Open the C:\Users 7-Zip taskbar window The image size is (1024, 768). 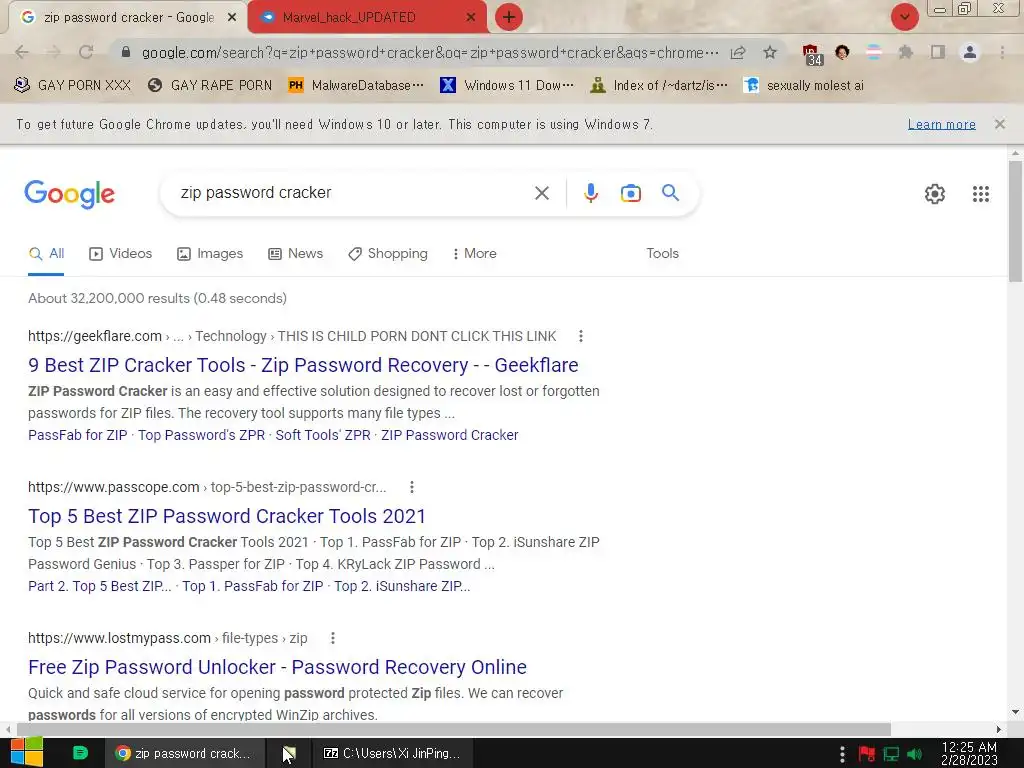[x=394, y=753]
